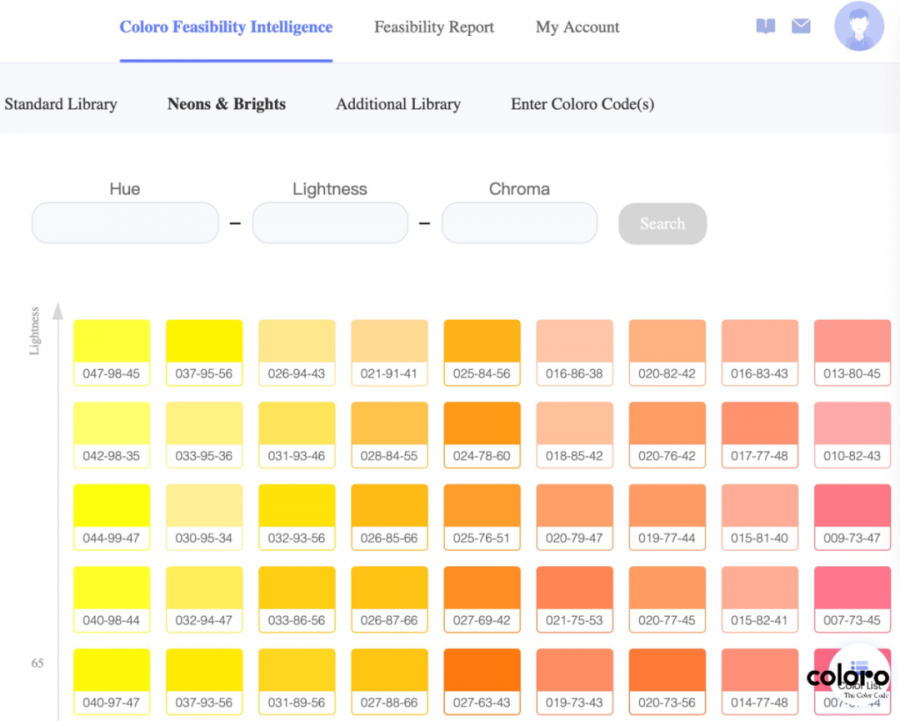Pick orange swatch 027-69-42
The height and width of the screenshot is (721, 900).
482,599
